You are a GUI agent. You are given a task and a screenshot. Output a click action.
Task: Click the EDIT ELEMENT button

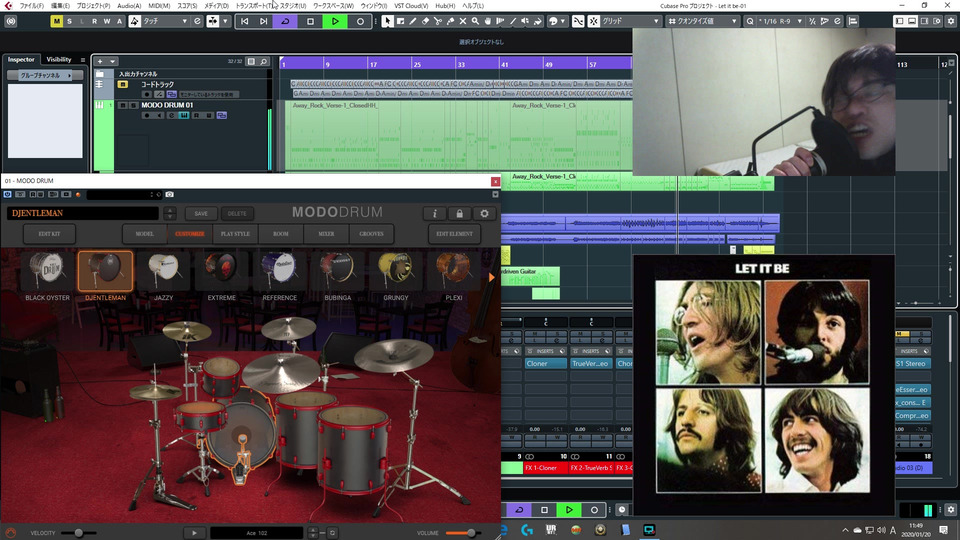pyautogui.click(x=454, y=234)
